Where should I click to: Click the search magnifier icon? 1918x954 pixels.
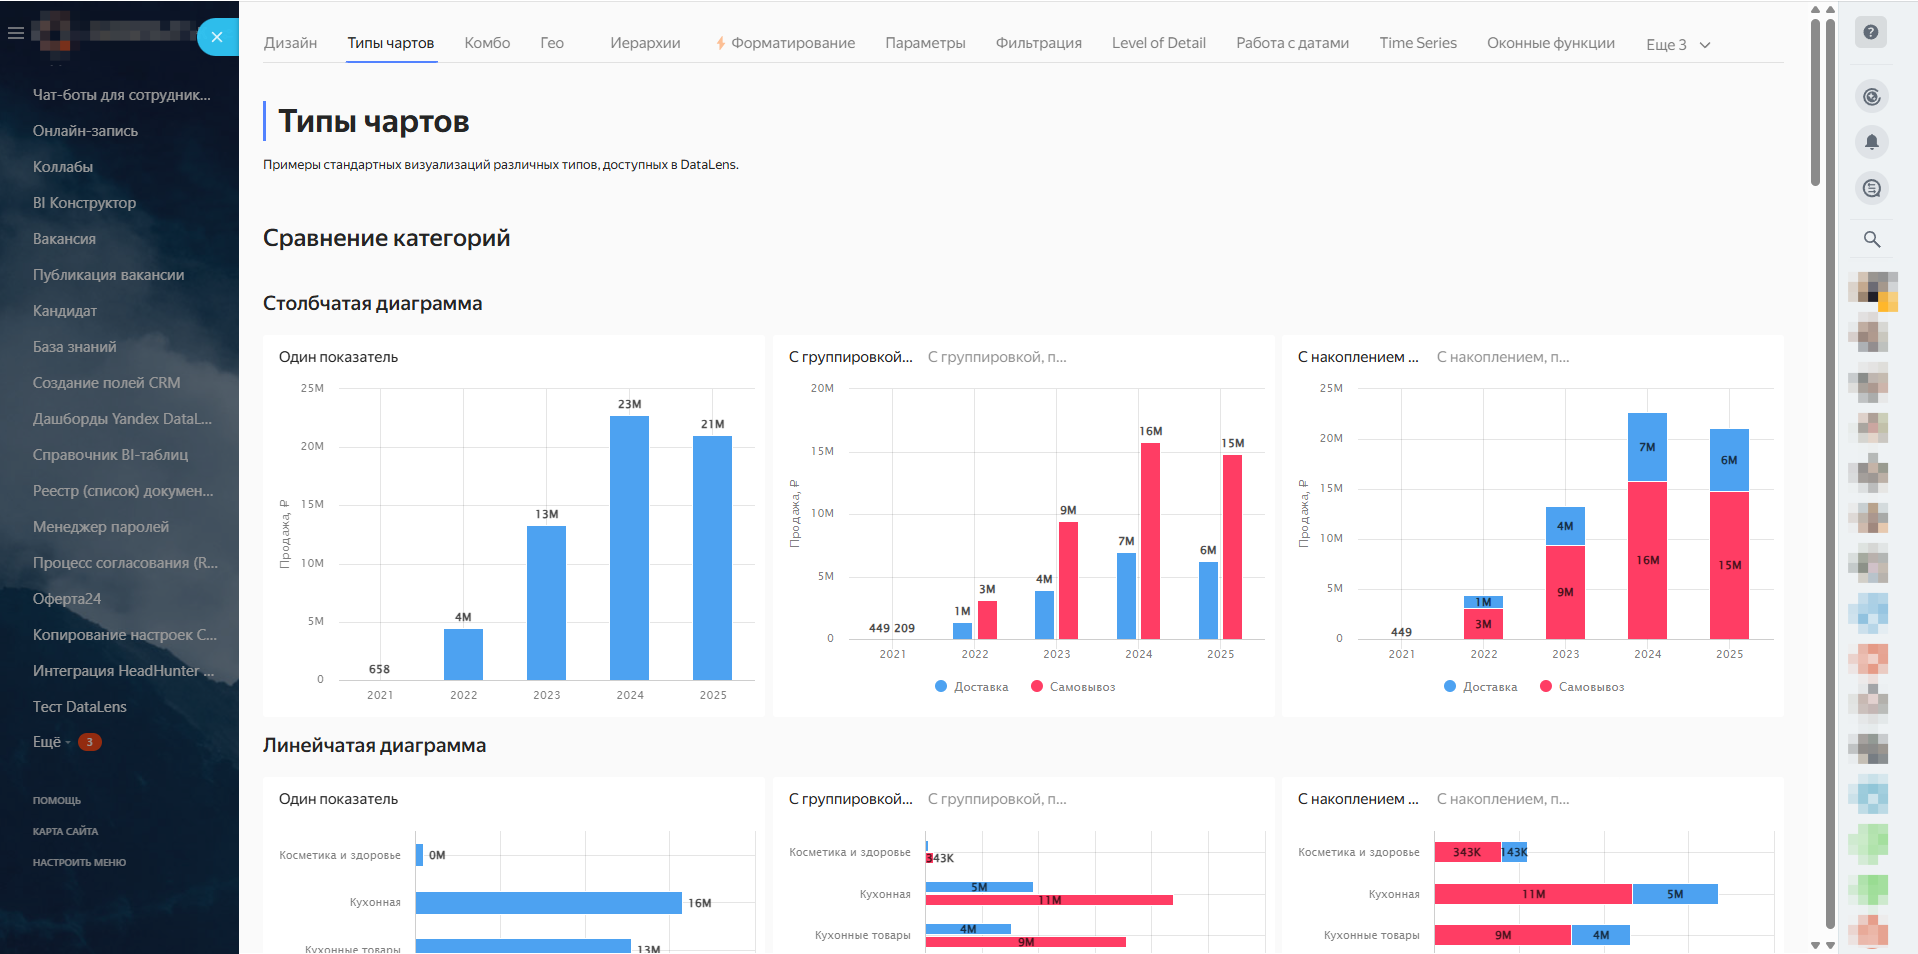click(1871, 239)
